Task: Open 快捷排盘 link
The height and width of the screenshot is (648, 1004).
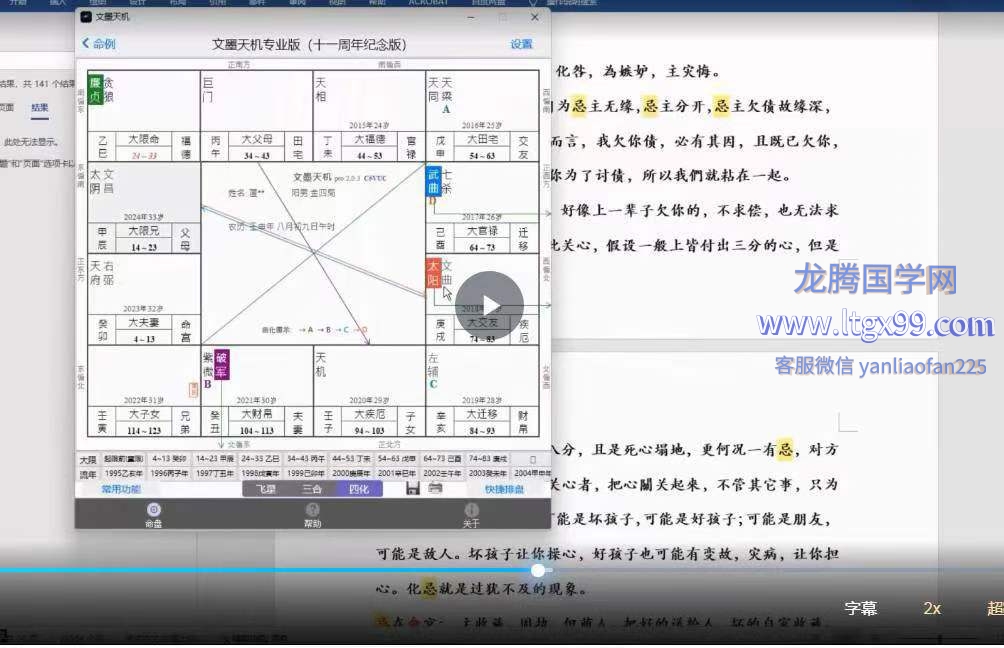Action: (x=504, y=489)
